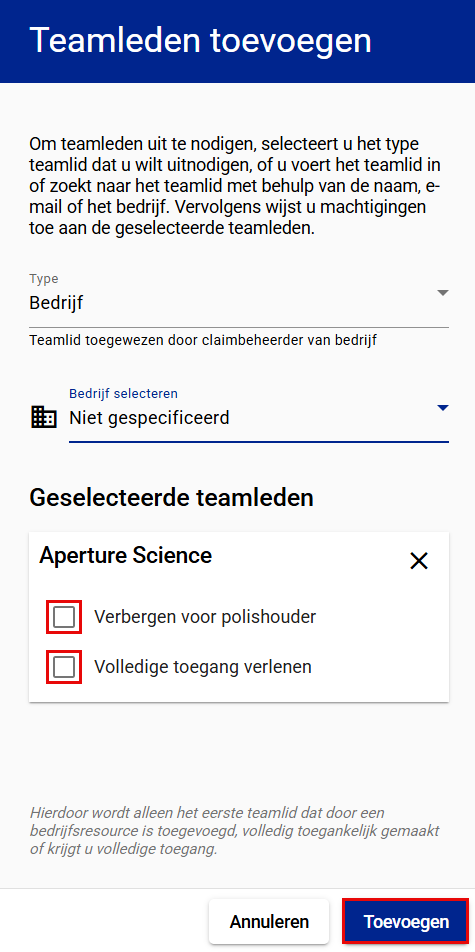Screen dimensions: 475x952
Task: Enable the Verbergen voor polishouder checkbox
Action: (x=64, y=617)
